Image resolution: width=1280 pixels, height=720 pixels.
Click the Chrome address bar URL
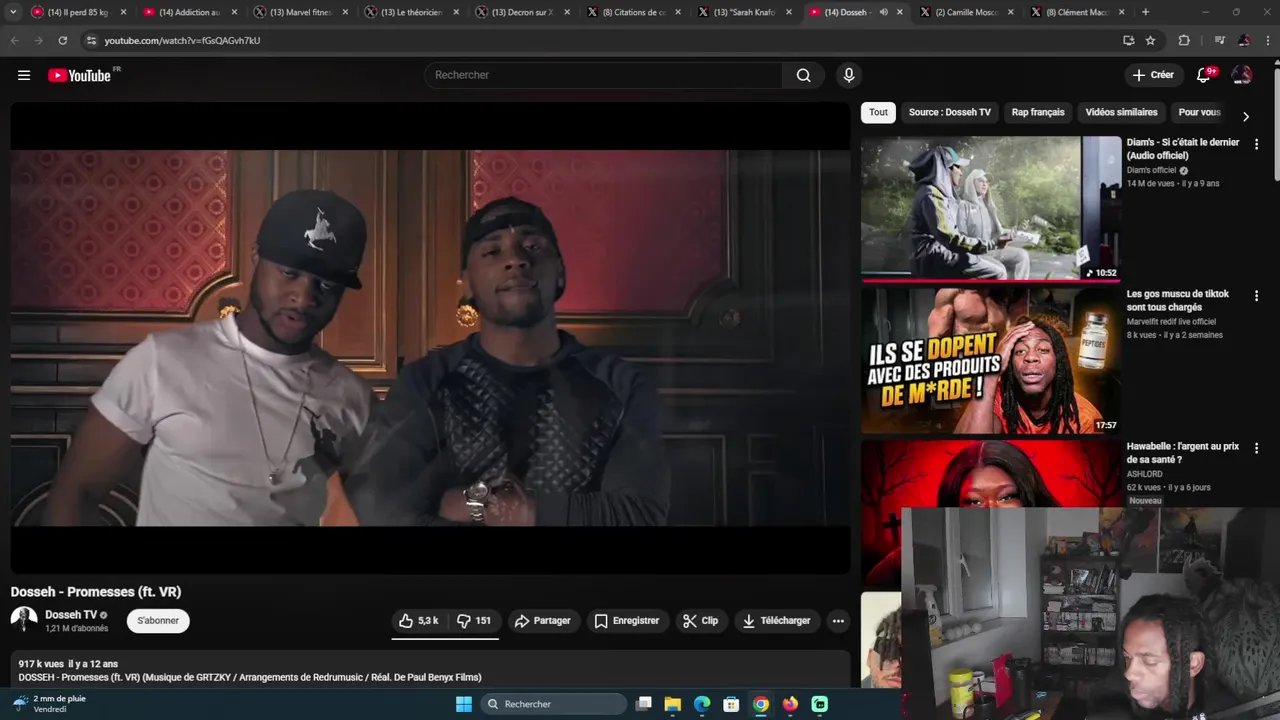tap(182, 40)
